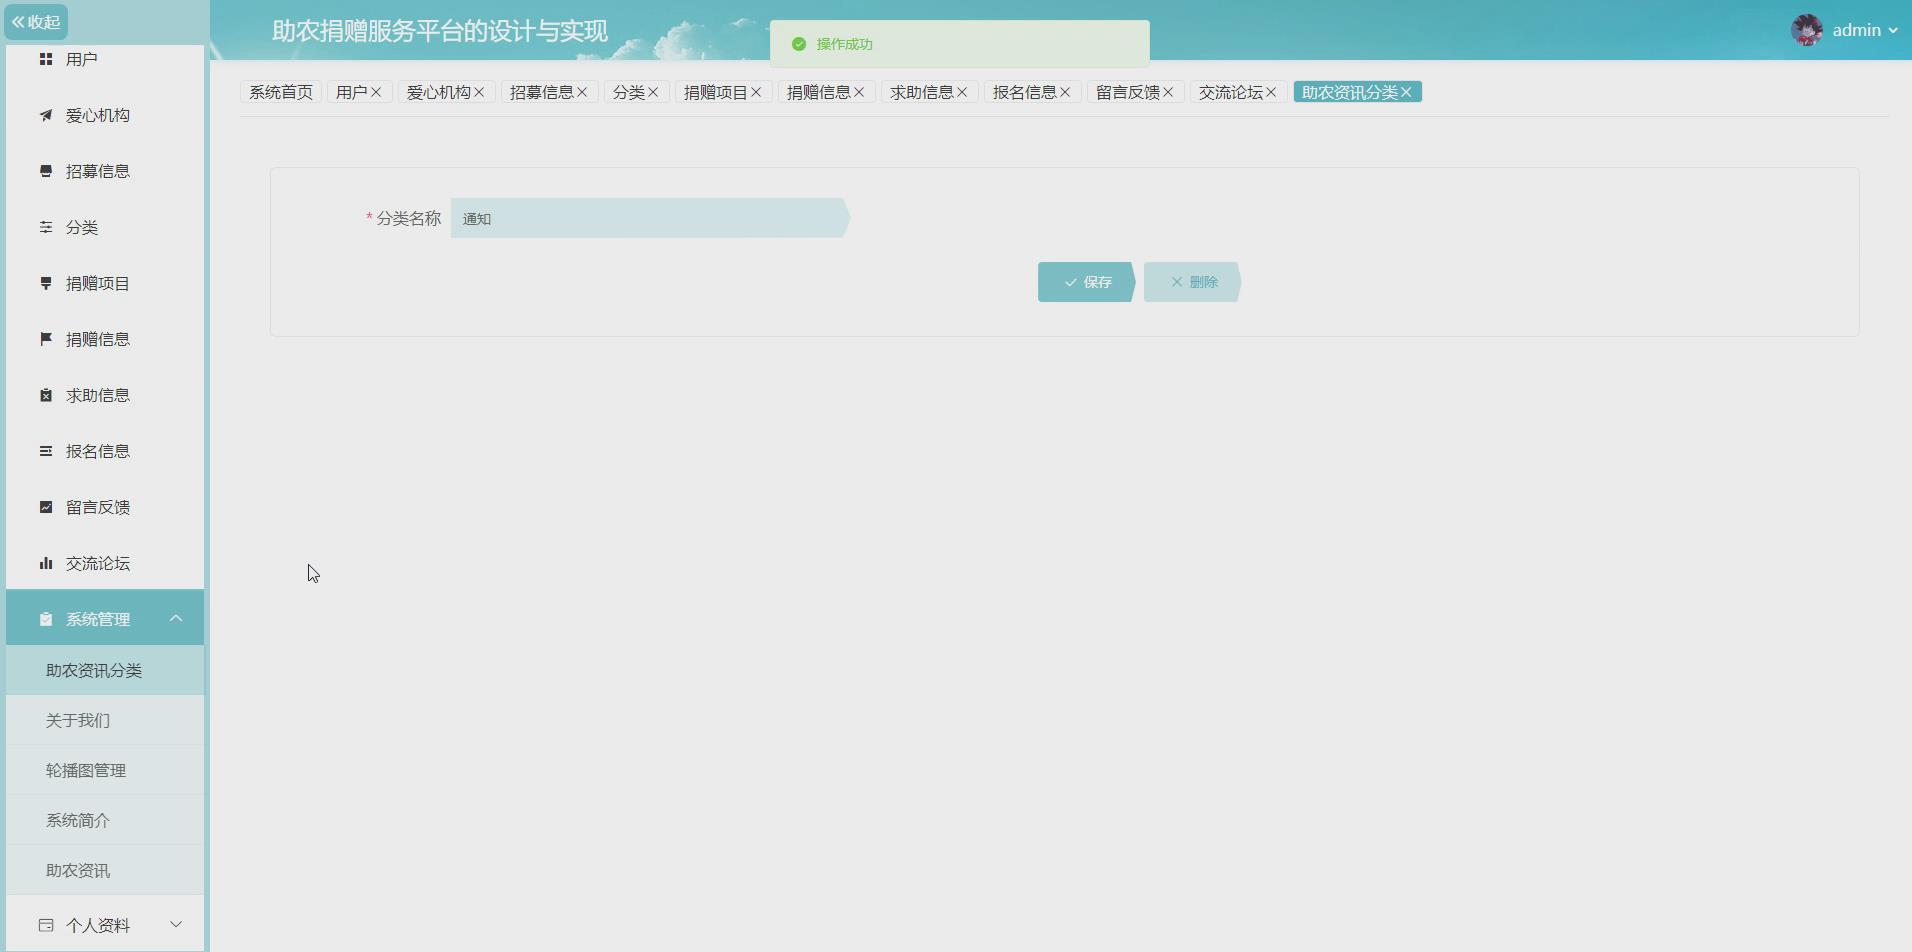Select the 交流论坛 bar-chart sidebar icon

click(x=45, y=563)
